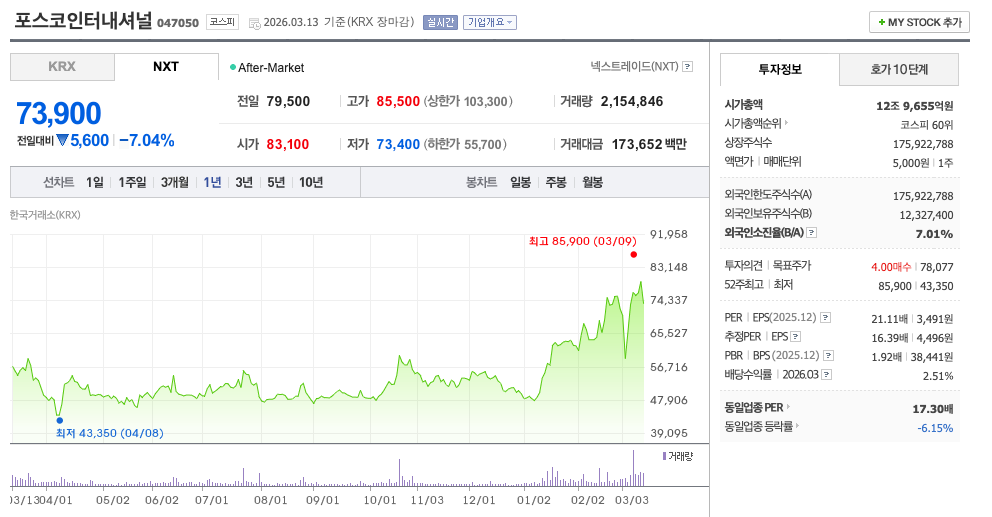This screenshot has width=992, height=517.
Task: Click the 외국인소진율 value 7.01%
Action: [x=934, y=234]
